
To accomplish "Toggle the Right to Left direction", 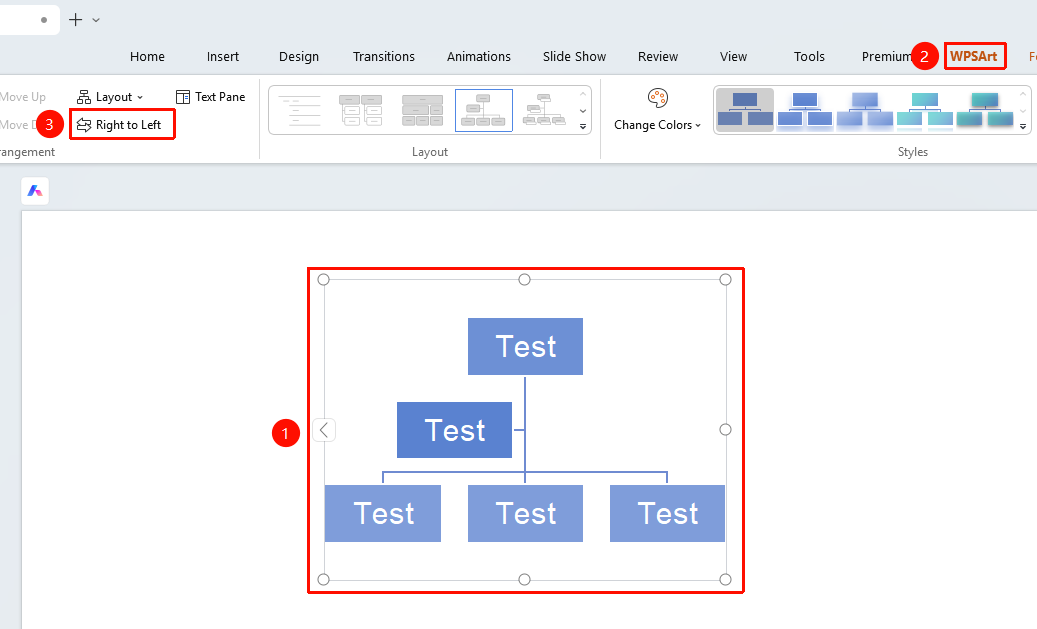I will point(119,125).
